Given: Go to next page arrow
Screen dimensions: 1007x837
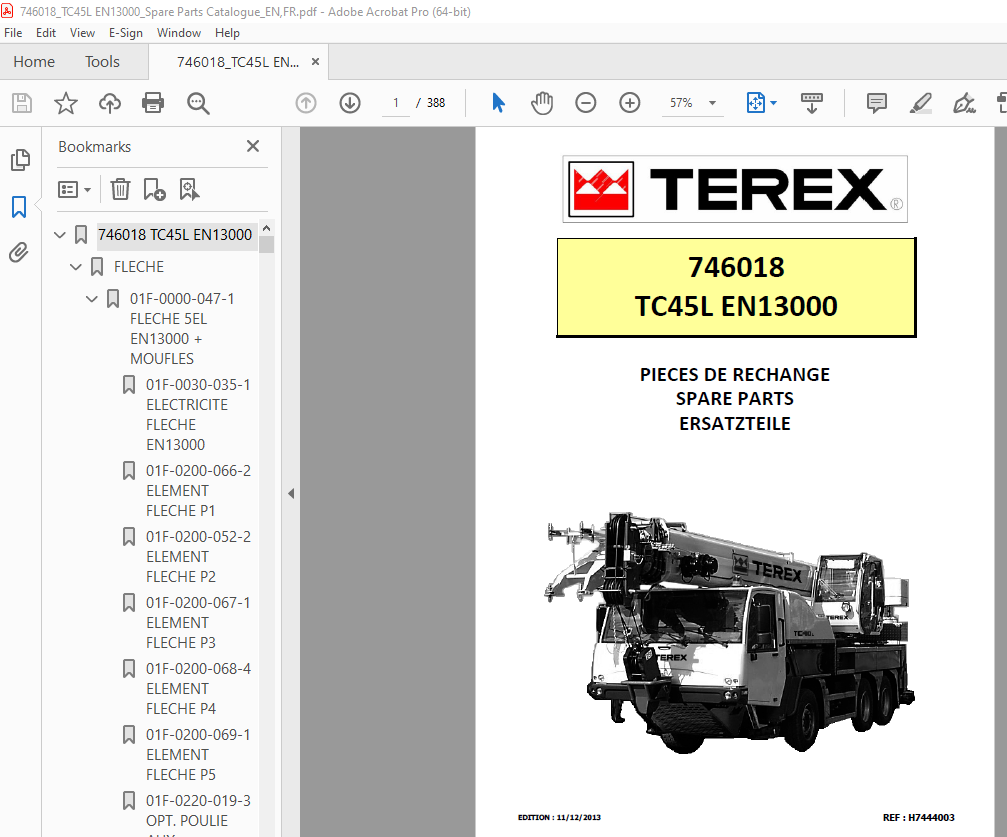Looking at the screenshot, I should (350, 103).
